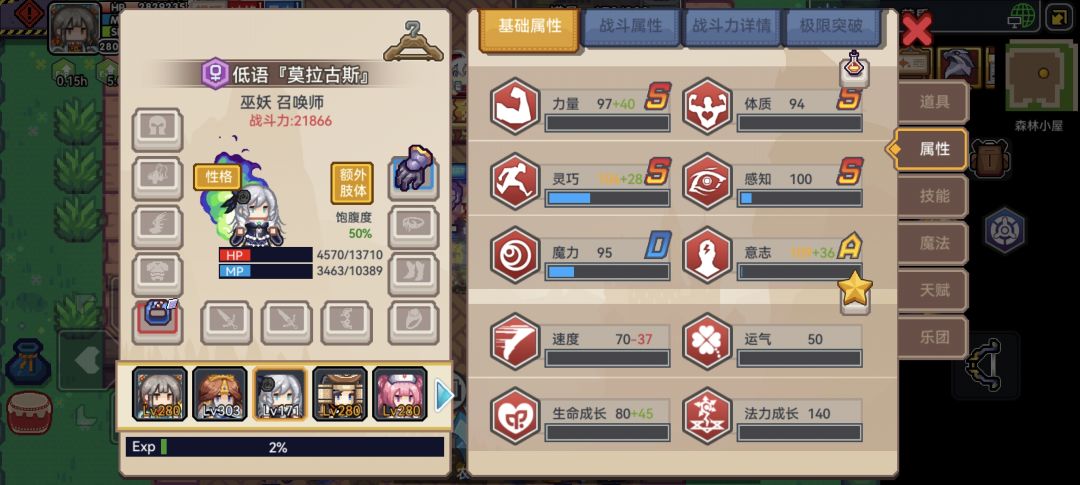Image resolution: width=1080 pixels, height=485 pixels.
Task: Select the Lv303 character portrait
Action: tap(220, 394)
